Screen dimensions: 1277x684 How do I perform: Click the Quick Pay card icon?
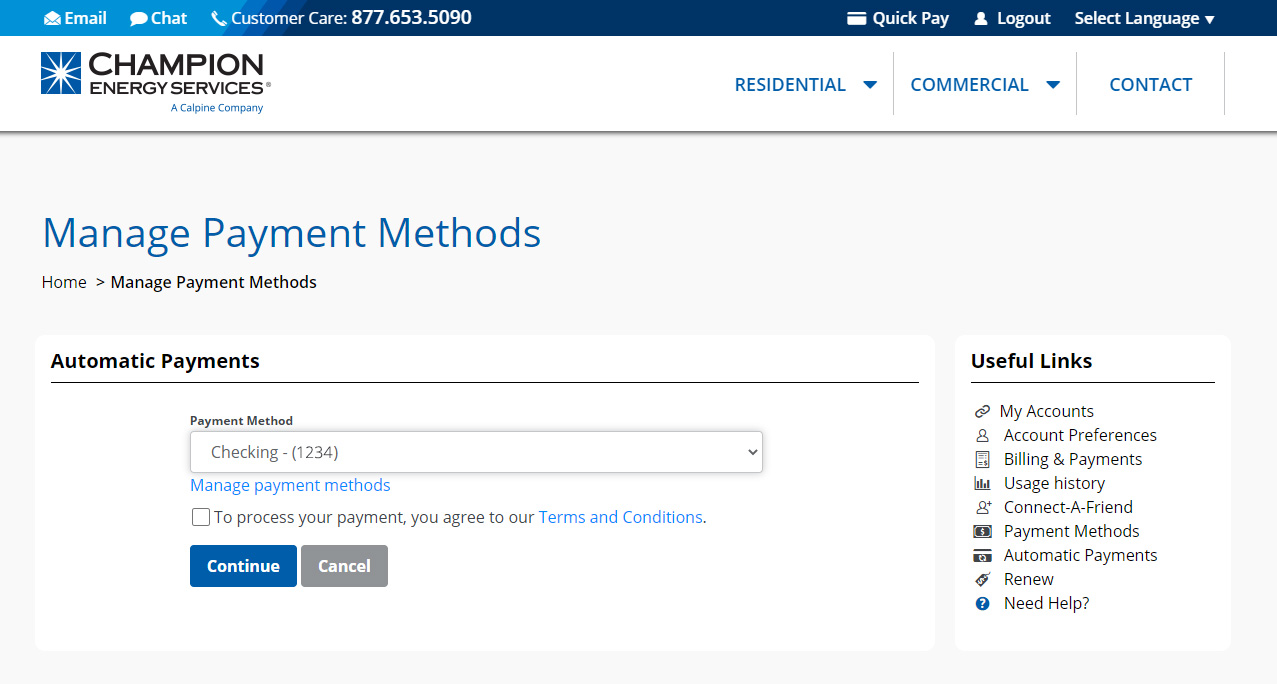tap(856, 18)
